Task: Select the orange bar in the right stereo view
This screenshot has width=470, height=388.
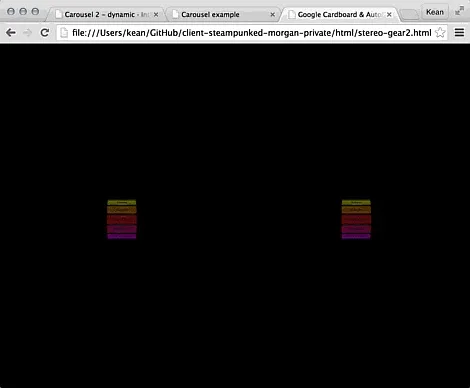Action: tap(356, 210)
